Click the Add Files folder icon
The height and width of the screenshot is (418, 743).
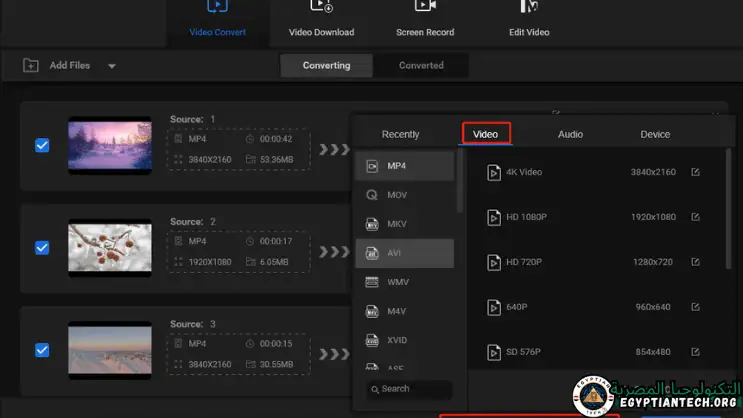[x=31, y=65]
